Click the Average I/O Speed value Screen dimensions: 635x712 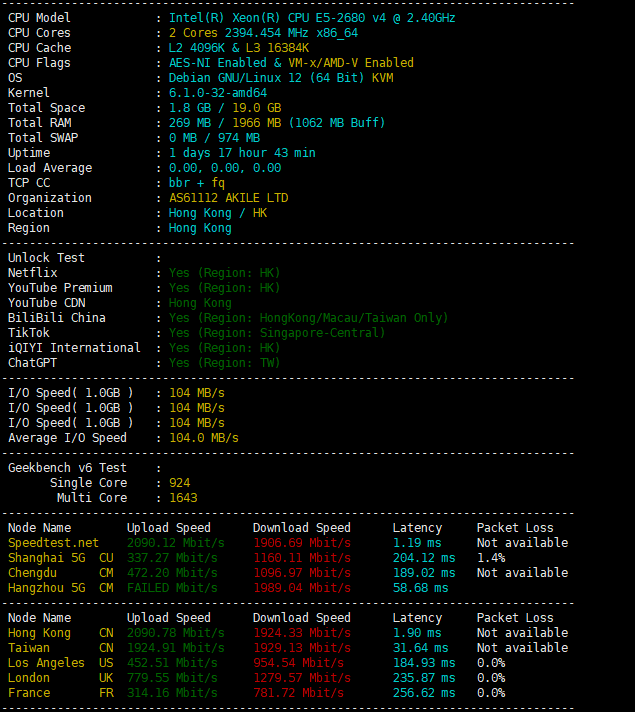point(203,438)
